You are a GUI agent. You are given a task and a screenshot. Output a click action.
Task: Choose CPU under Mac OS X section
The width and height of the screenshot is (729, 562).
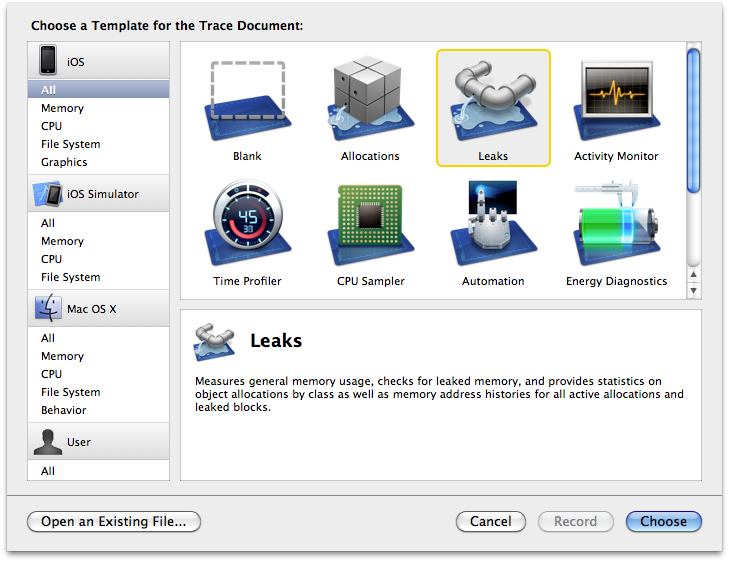pyautogui.click(x=99, y=374)
